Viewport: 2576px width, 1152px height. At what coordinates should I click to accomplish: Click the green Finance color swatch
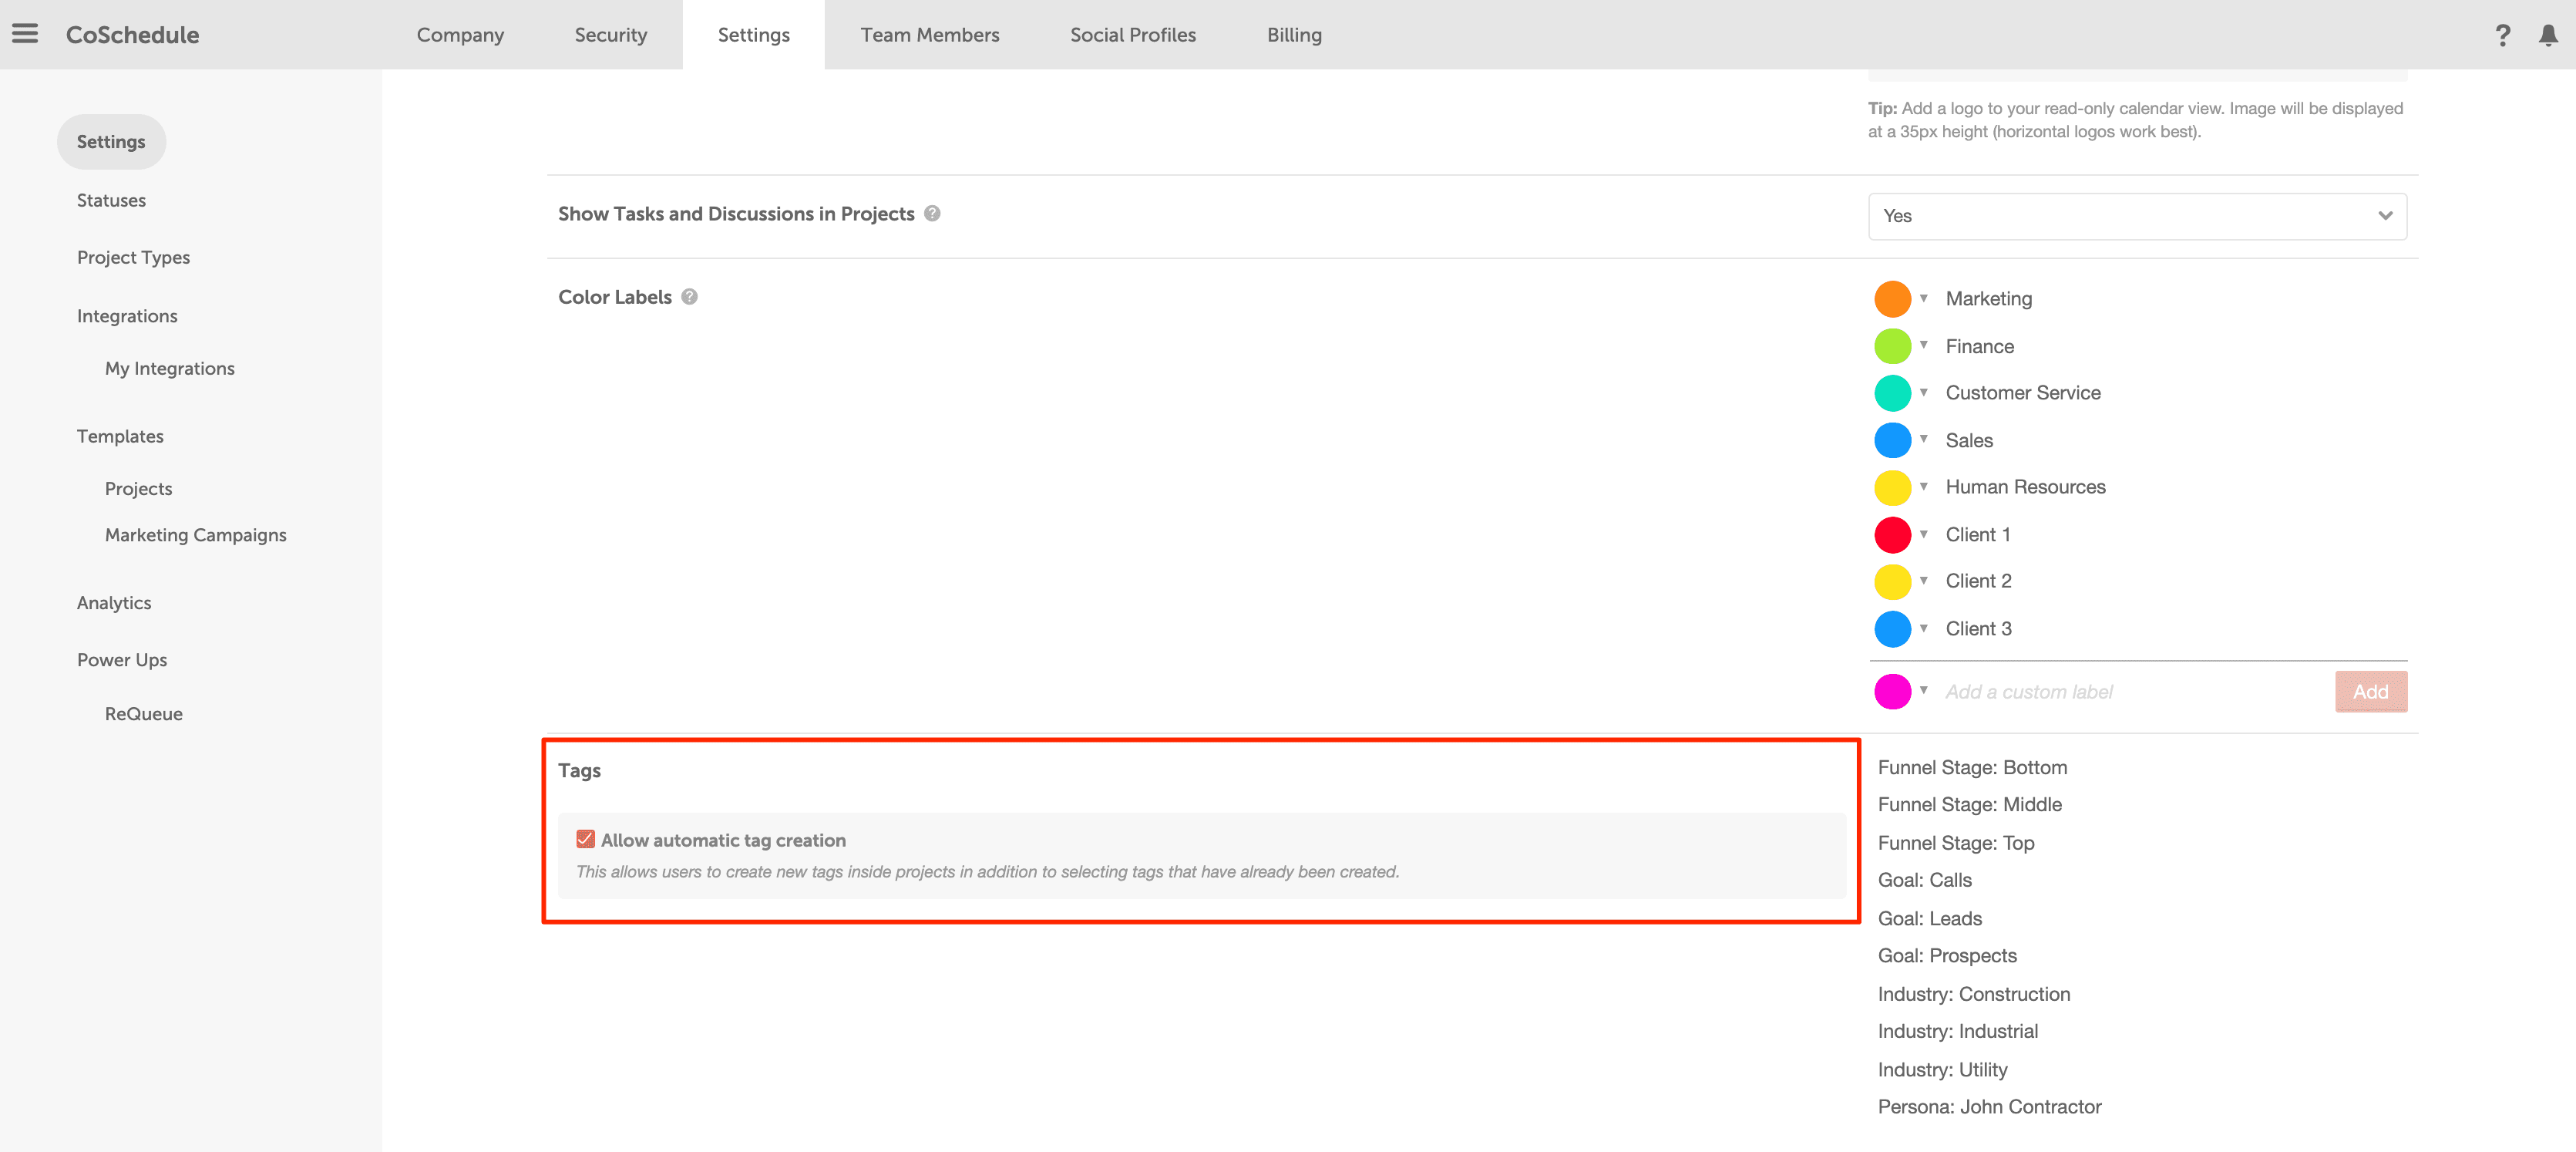click(x=1892, y=346)
